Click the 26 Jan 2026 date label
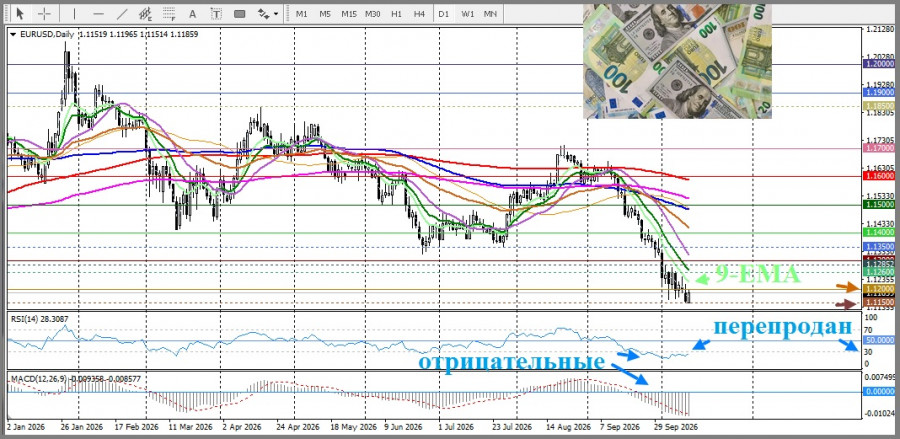Image resolution: width=900 pixels, height=439 pixels. [83, 428]
